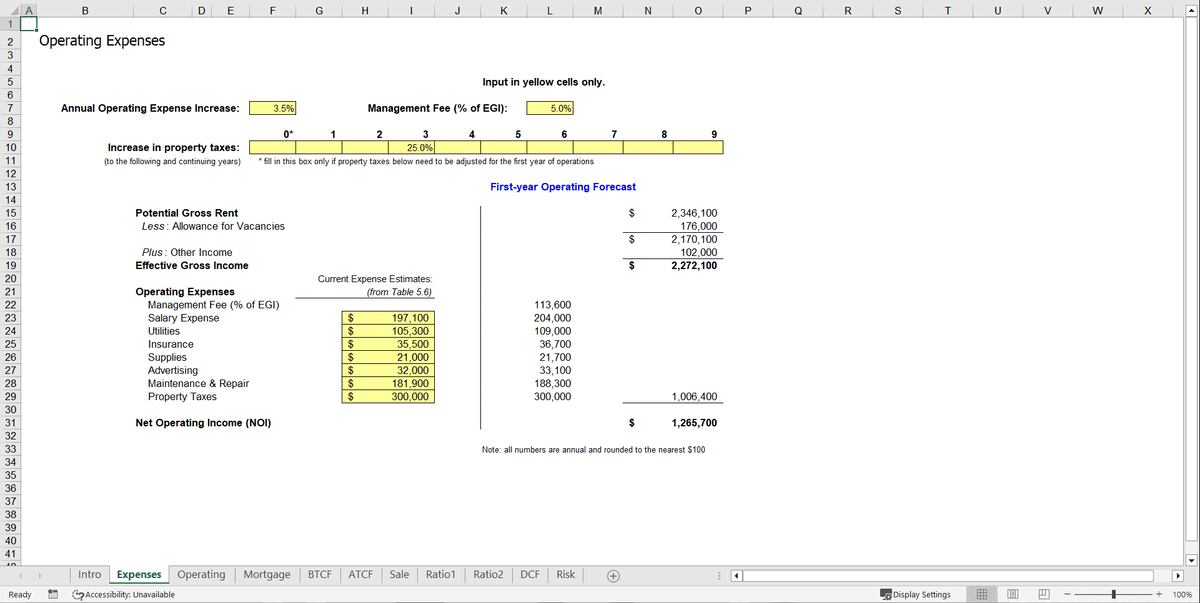Click the 100% zoom level button

(1183, 593)
